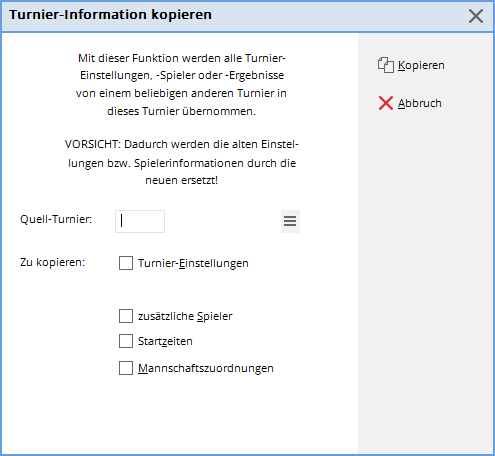Click the Turnier-Einstellungen option text
This screenshot has height=456, width=495.
click(x=193, y=263)
